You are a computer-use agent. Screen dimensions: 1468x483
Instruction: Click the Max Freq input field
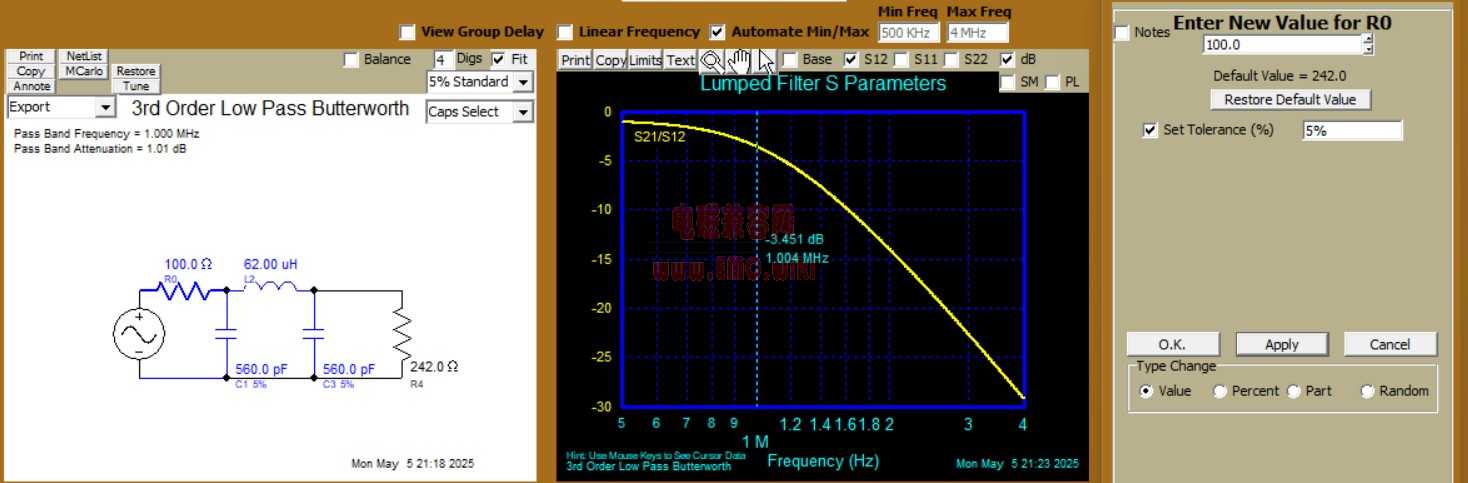(978, 32)
